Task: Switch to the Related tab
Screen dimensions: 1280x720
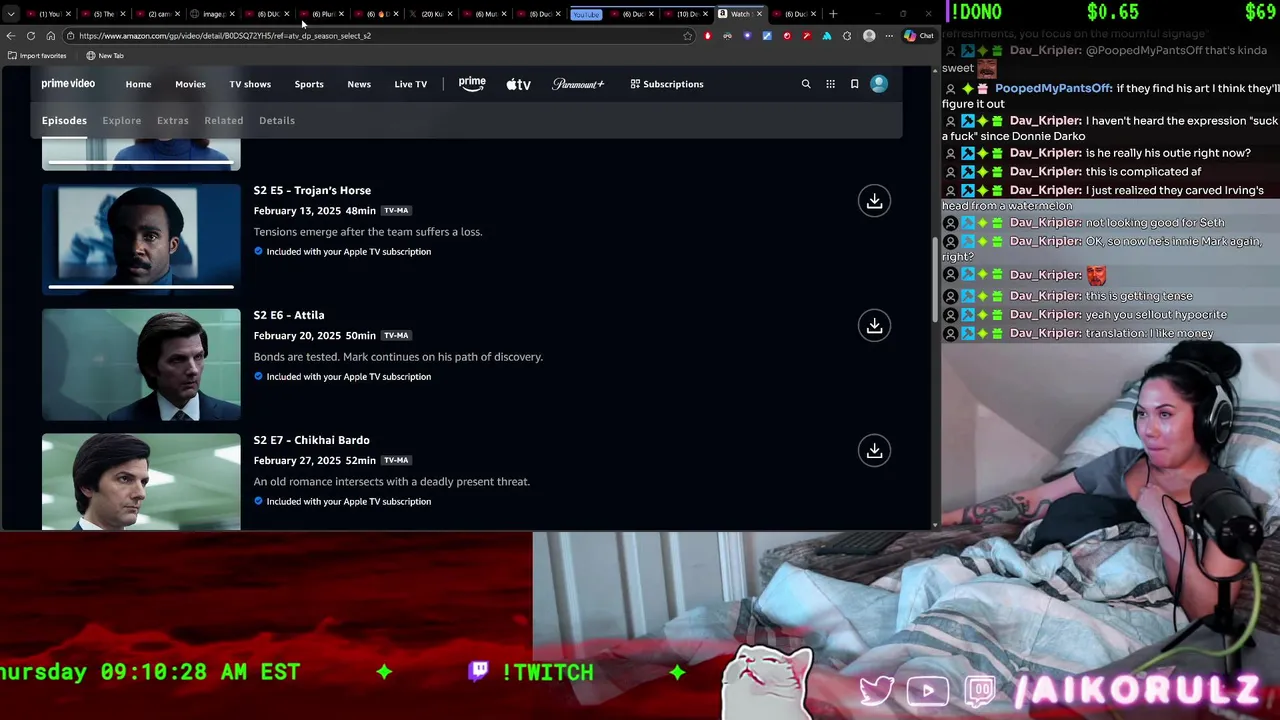Action: point(224,120)
